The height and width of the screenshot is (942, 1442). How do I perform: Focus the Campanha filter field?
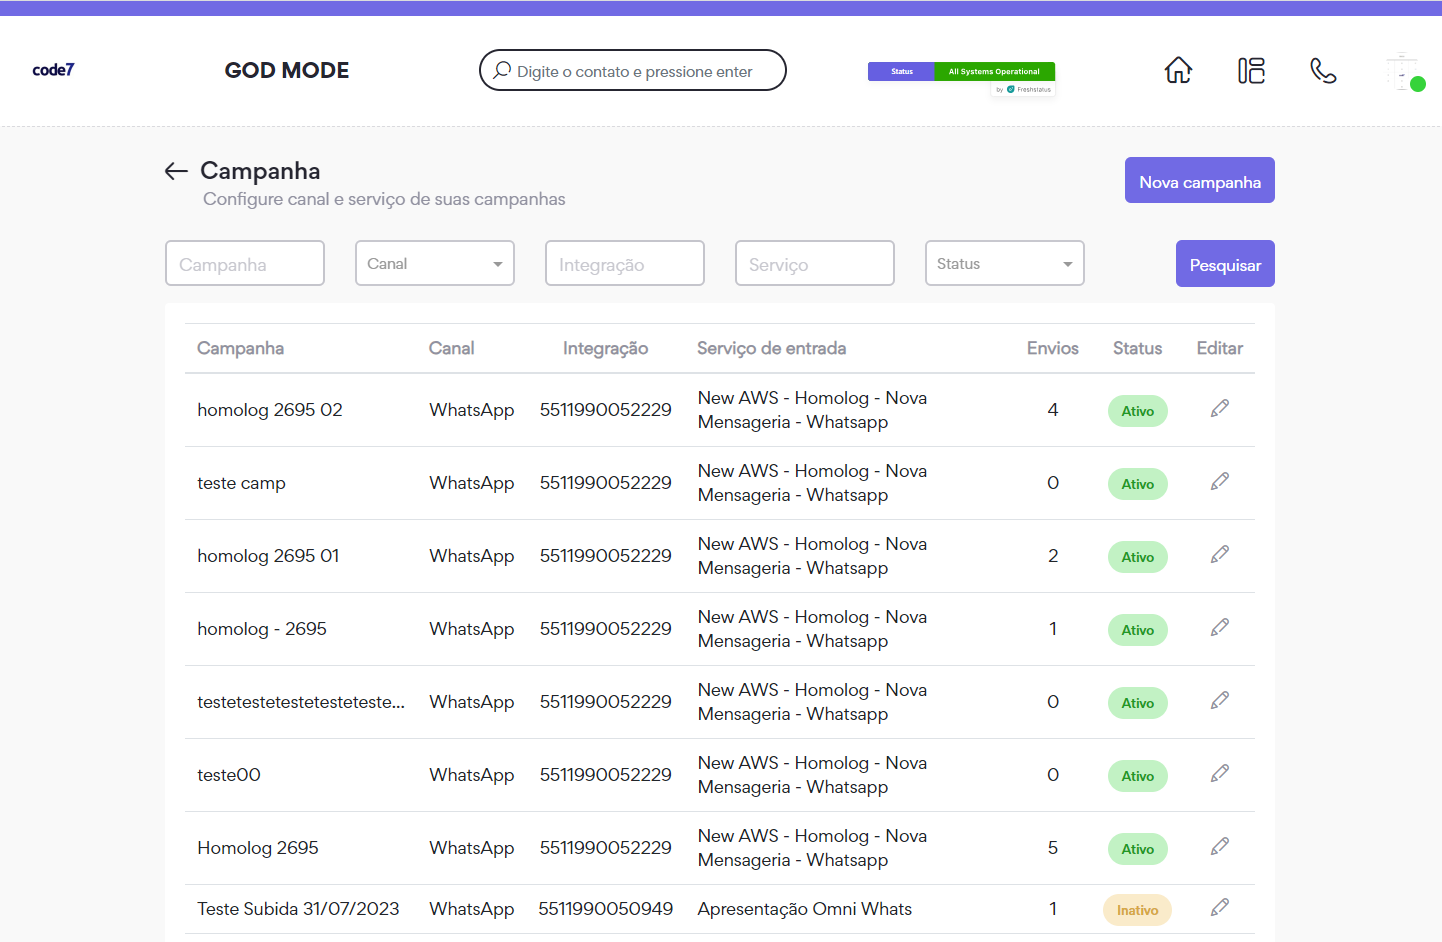coord(245,263)
